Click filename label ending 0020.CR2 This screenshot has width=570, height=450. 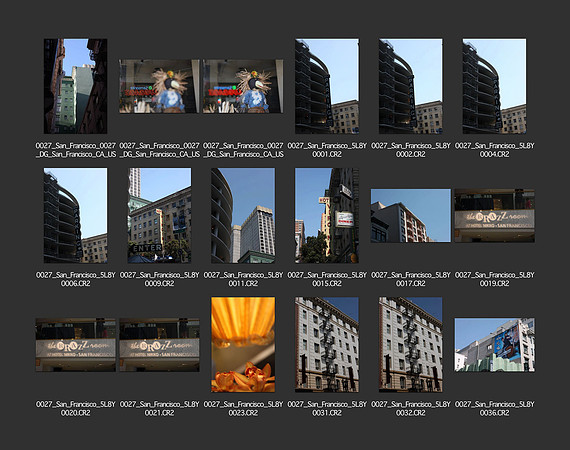[76, 408]
